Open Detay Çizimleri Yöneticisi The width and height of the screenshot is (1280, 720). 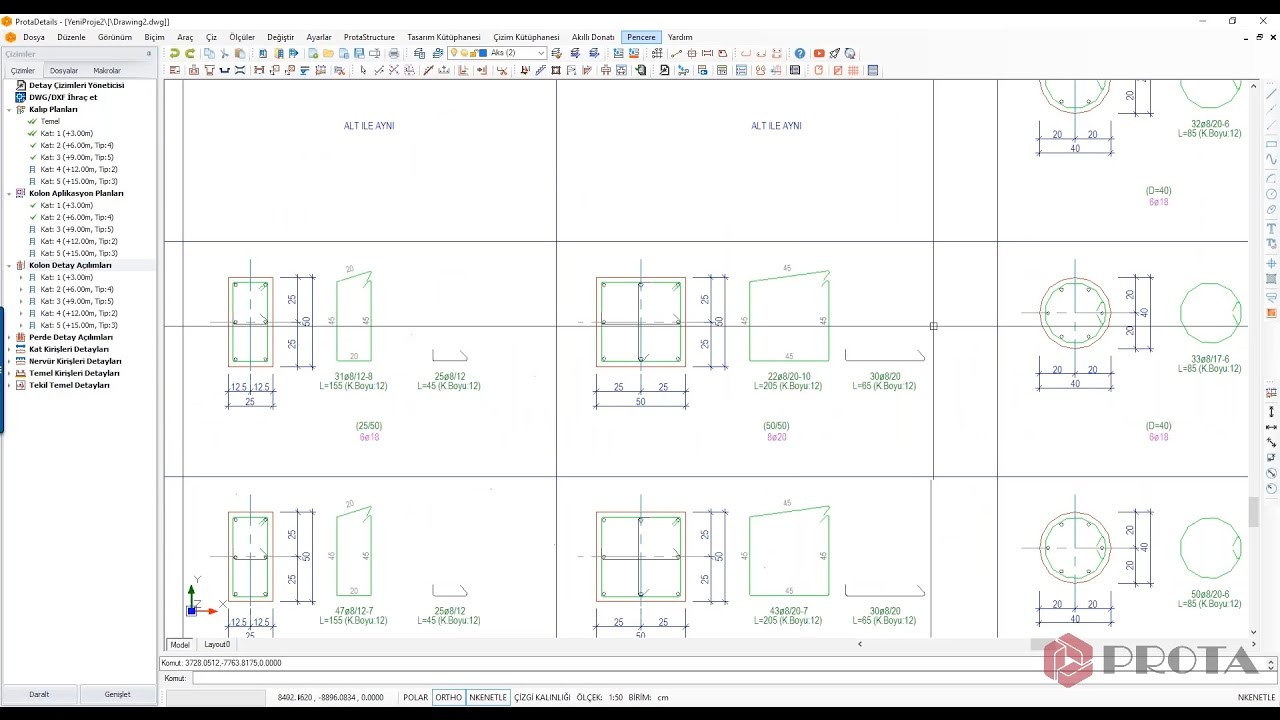77,85
